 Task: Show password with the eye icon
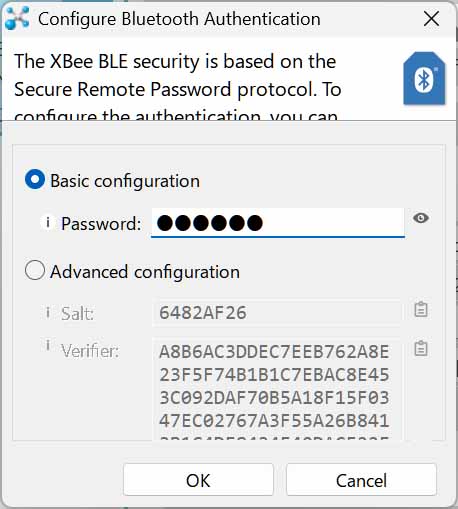[x=421, y=218]
